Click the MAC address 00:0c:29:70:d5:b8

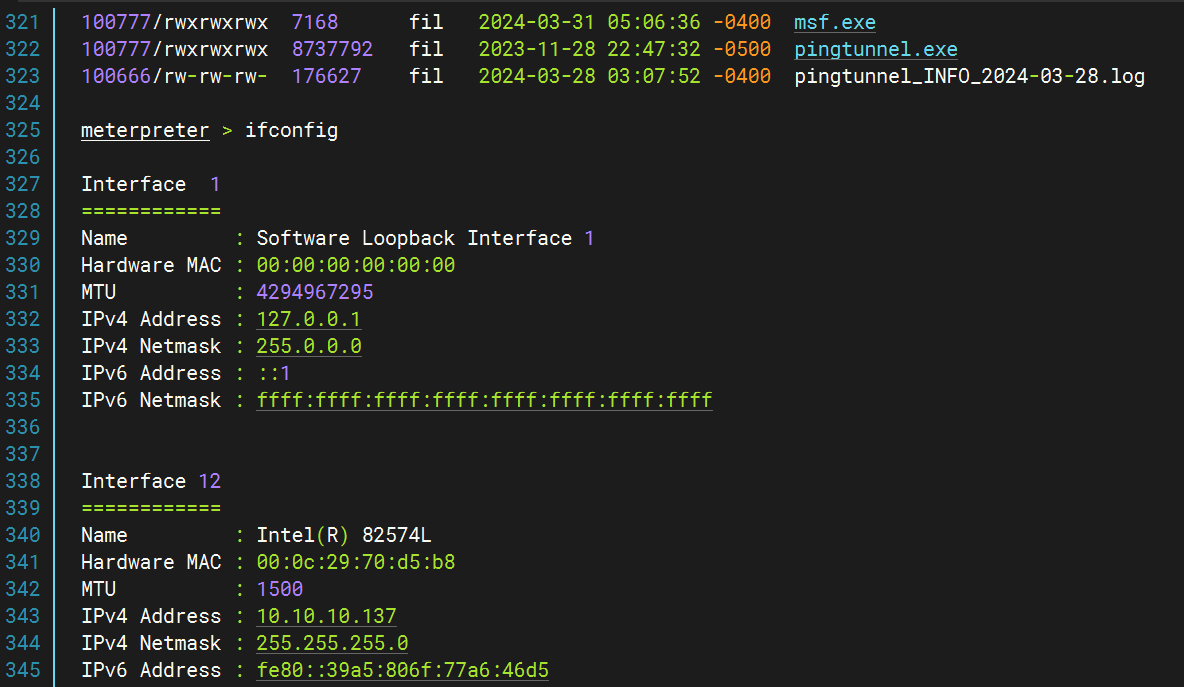coord(356,562)
